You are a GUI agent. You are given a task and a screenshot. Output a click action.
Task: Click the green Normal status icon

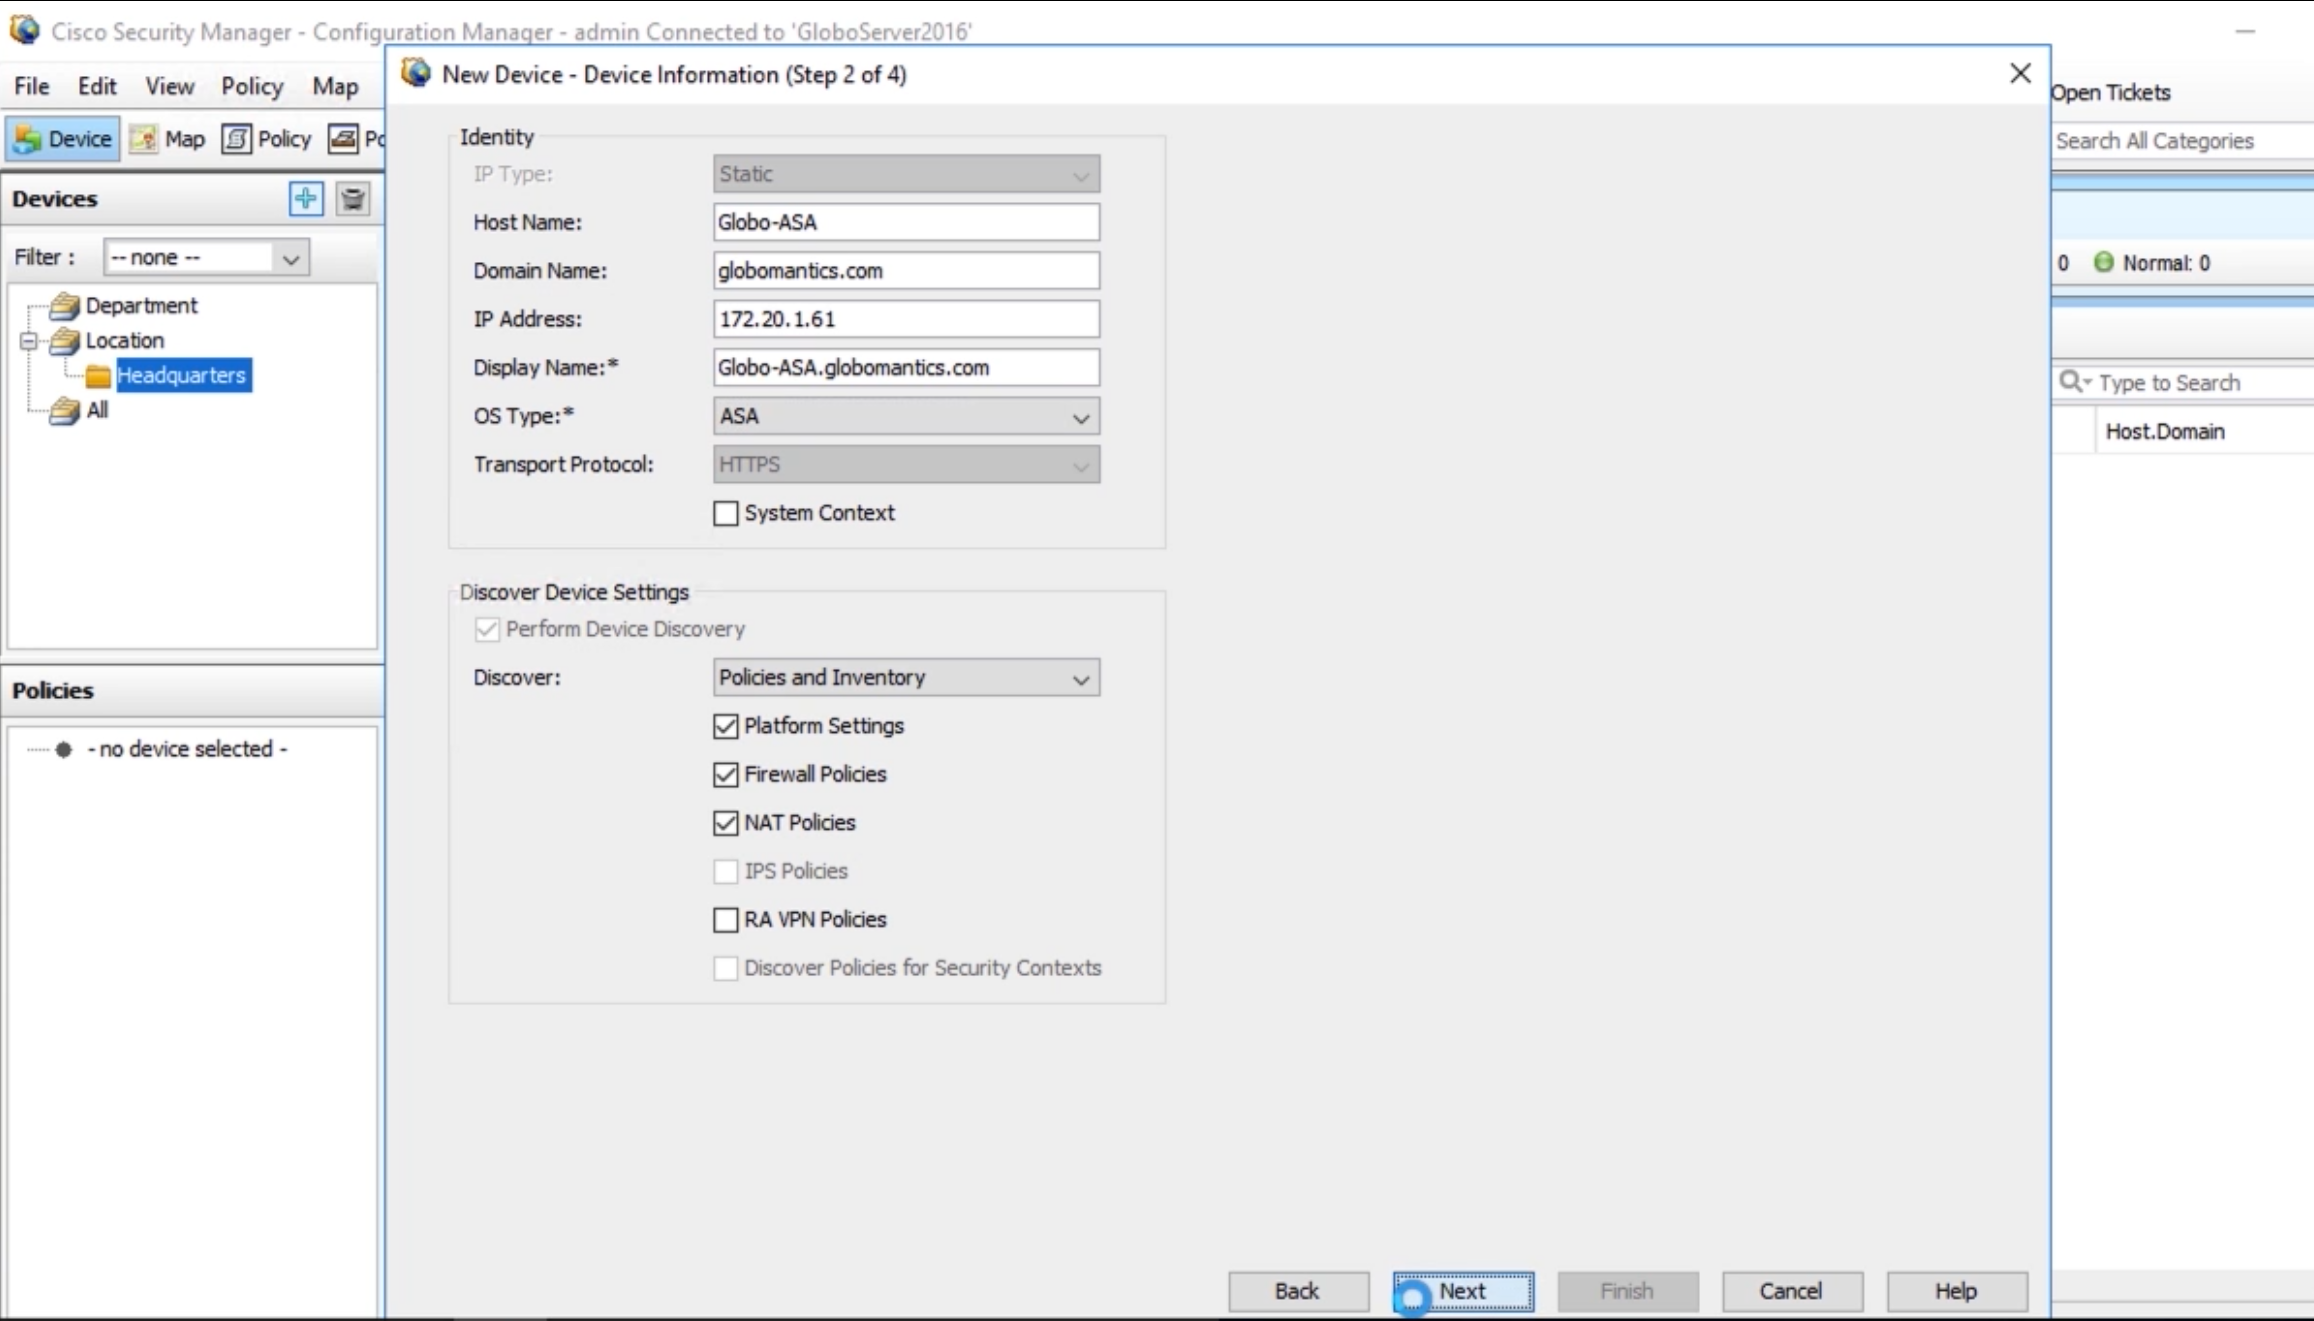2104,262
